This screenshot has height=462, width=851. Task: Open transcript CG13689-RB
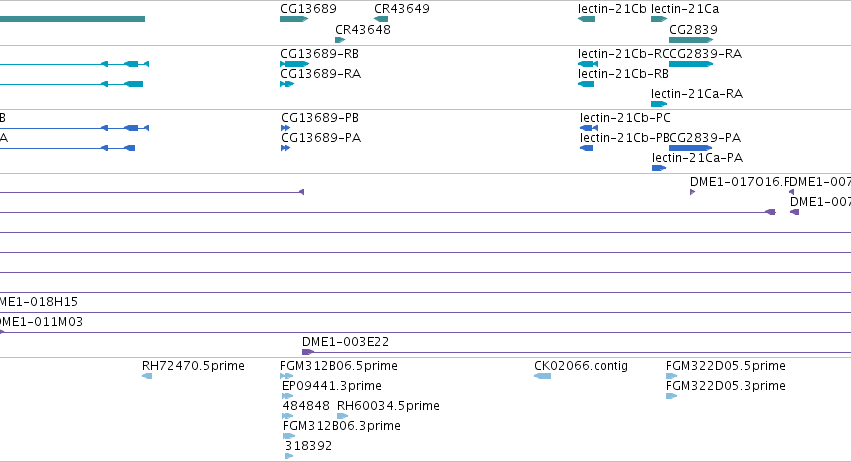(x=319, y=53)
